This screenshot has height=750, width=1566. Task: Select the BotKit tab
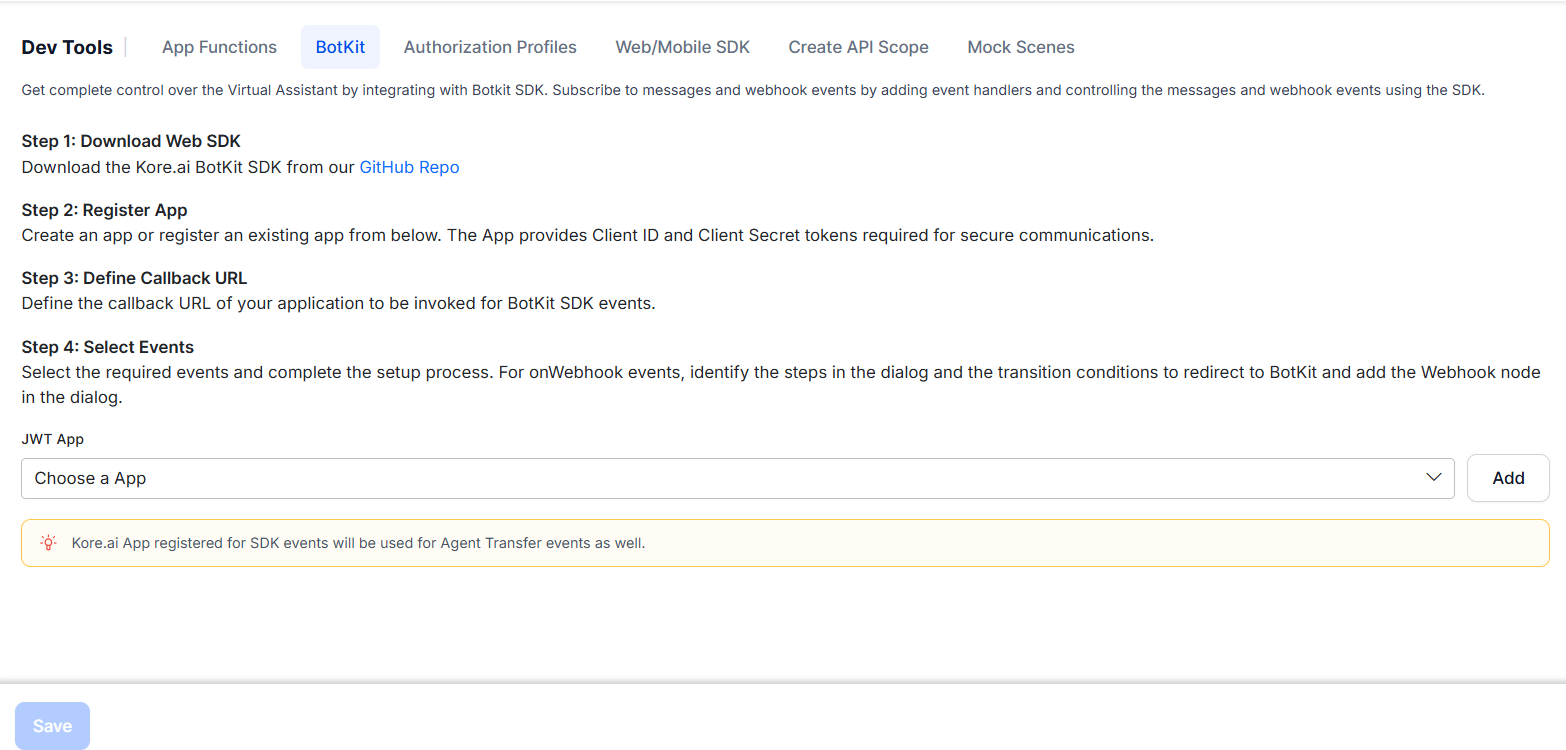click(340, 47)
